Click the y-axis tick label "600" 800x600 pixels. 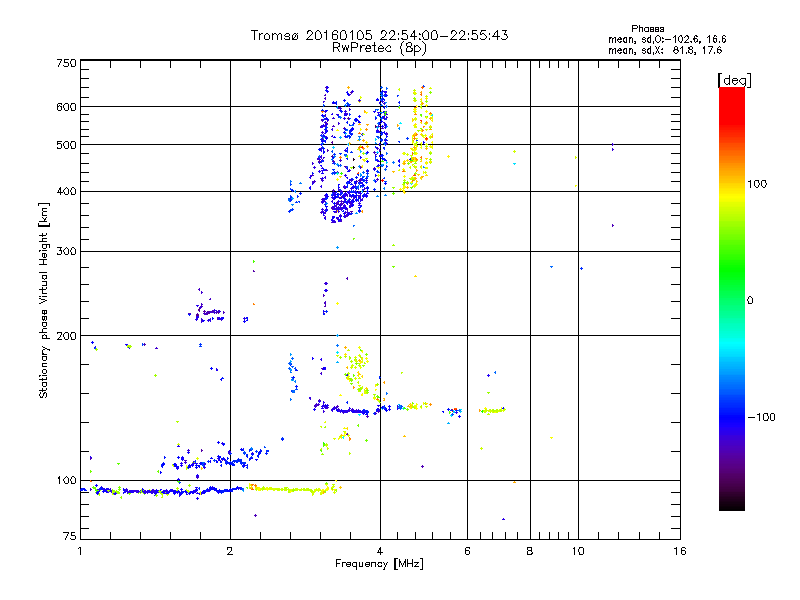(x=66, y=107)
